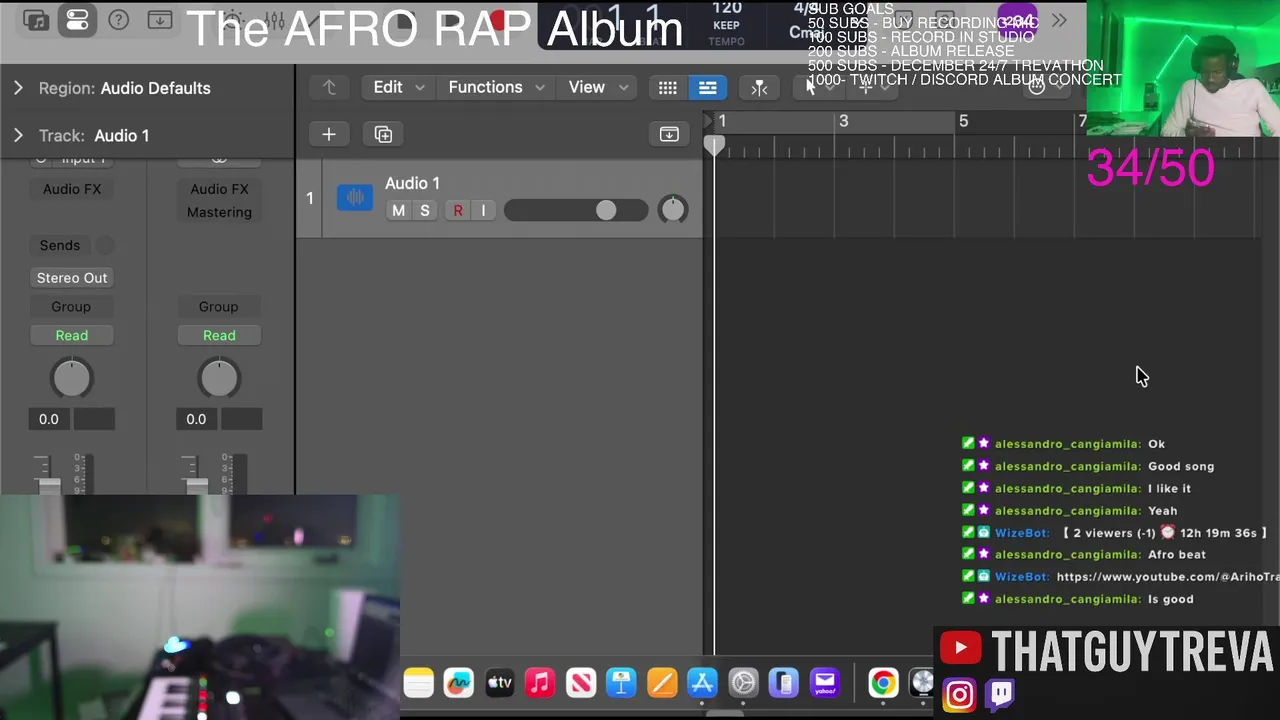Toggle right channel strip Read automation button
The image size is (1280, 720).
(219, 335)
